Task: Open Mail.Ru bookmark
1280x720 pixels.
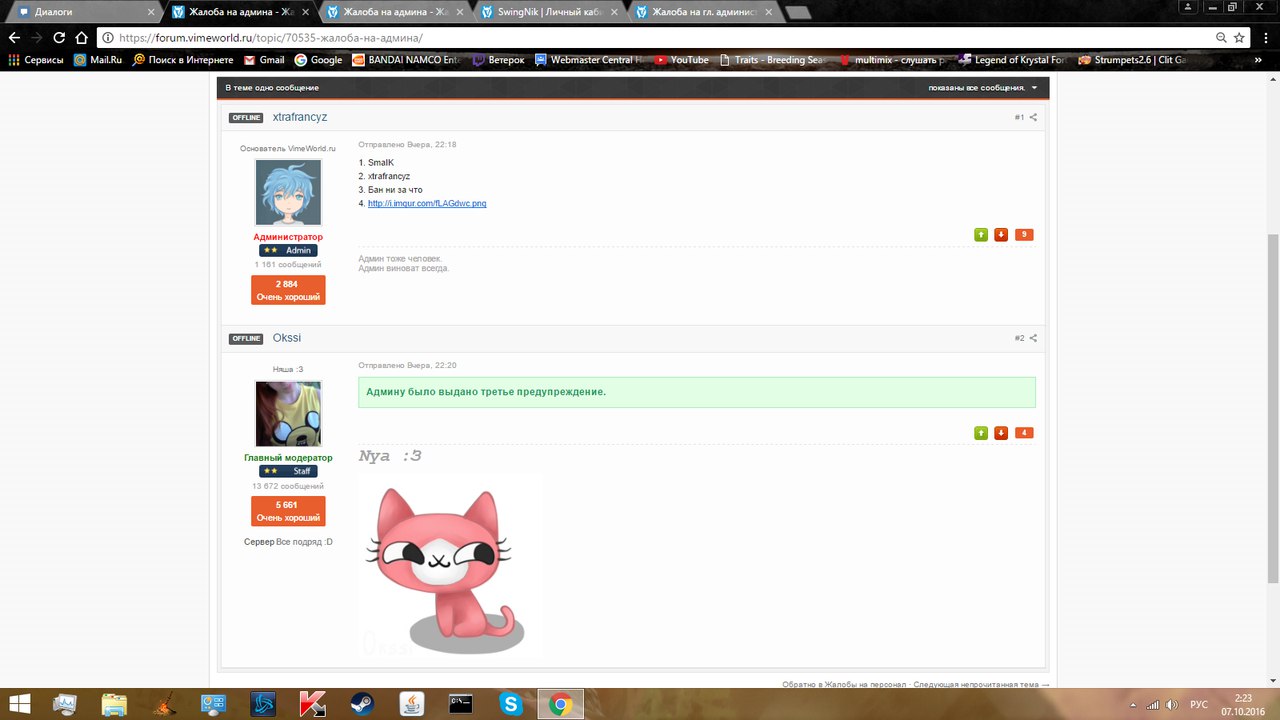Action: [x=98, y=60]
